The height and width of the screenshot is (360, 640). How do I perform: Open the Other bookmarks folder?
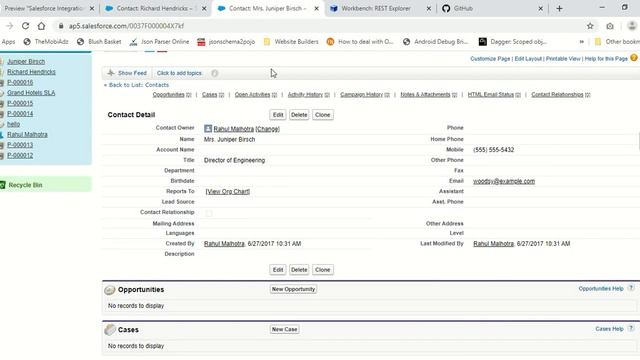coord(617,42)
